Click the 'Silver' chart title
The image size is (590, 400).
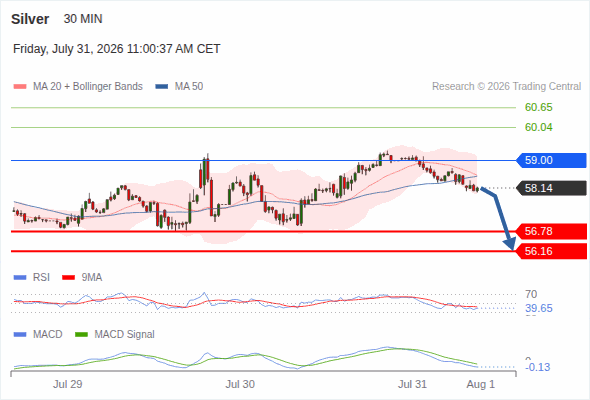(x=30, y=19)
